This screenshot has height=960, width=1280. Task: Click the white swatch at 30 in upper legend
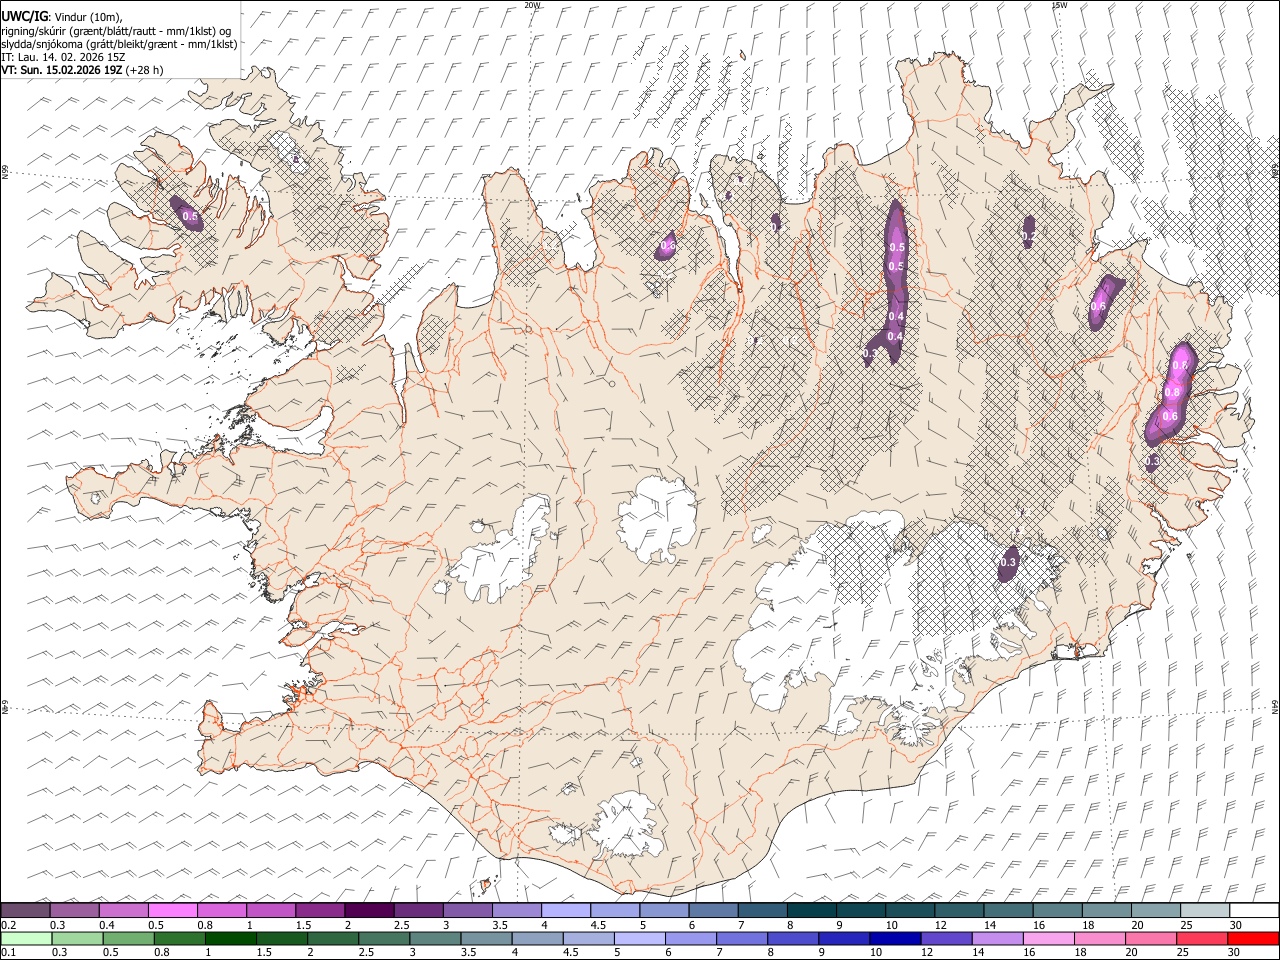click(1254, 910)
